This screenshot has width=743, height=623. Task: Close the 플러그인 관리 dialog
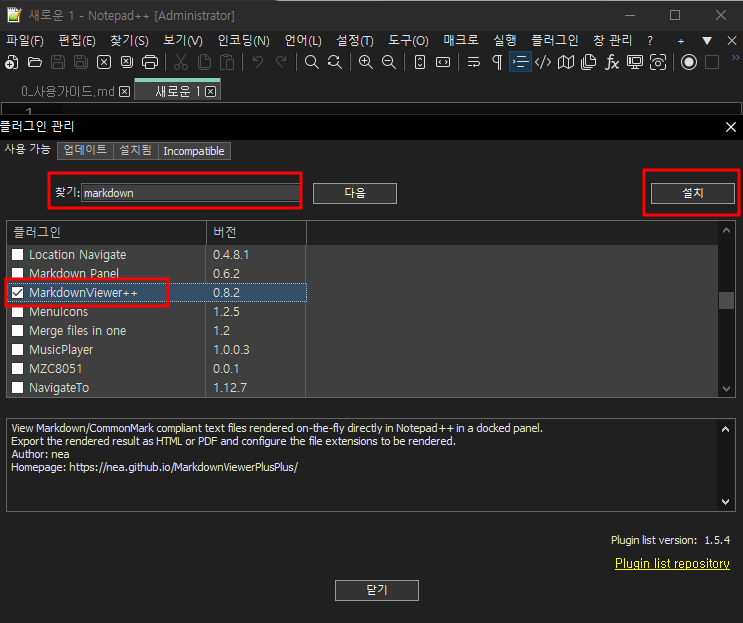tap(731, 127)
